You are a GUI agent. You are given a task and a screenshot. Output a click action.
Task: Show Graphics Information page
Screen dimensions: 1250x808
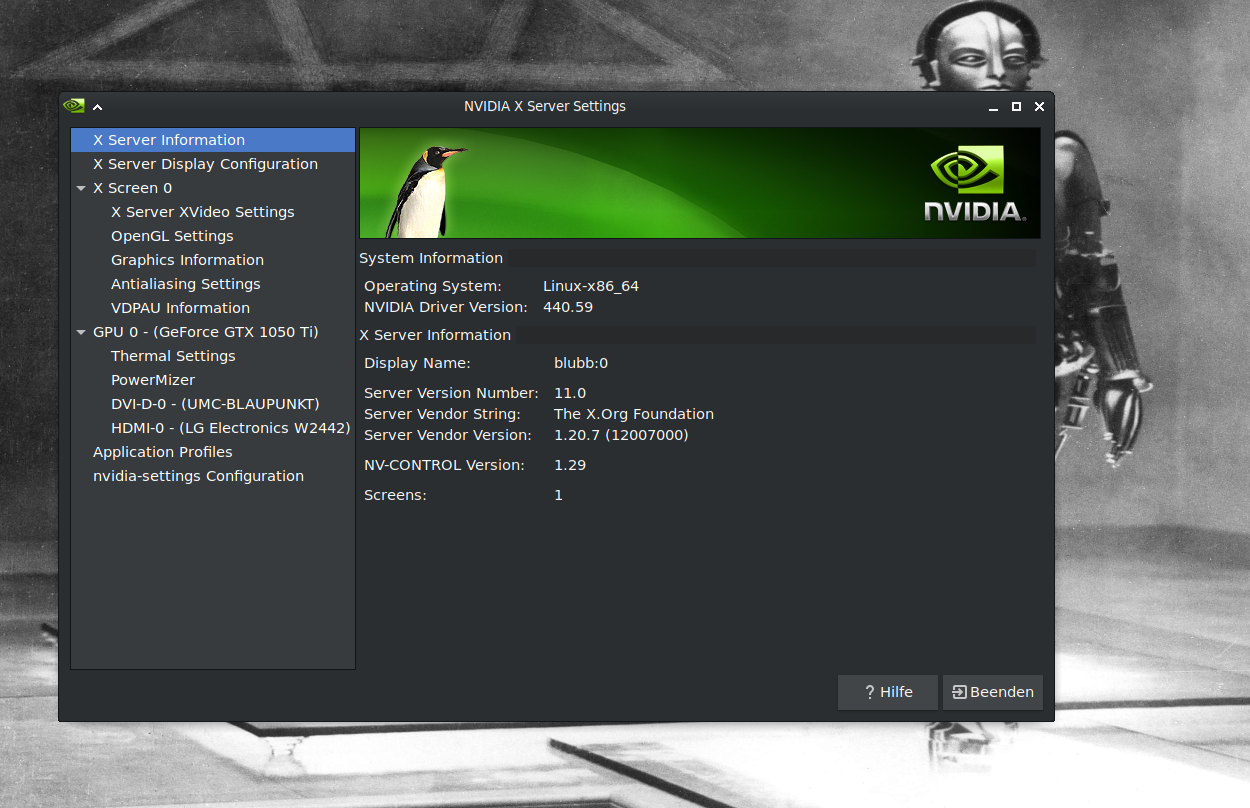(187, 260)
